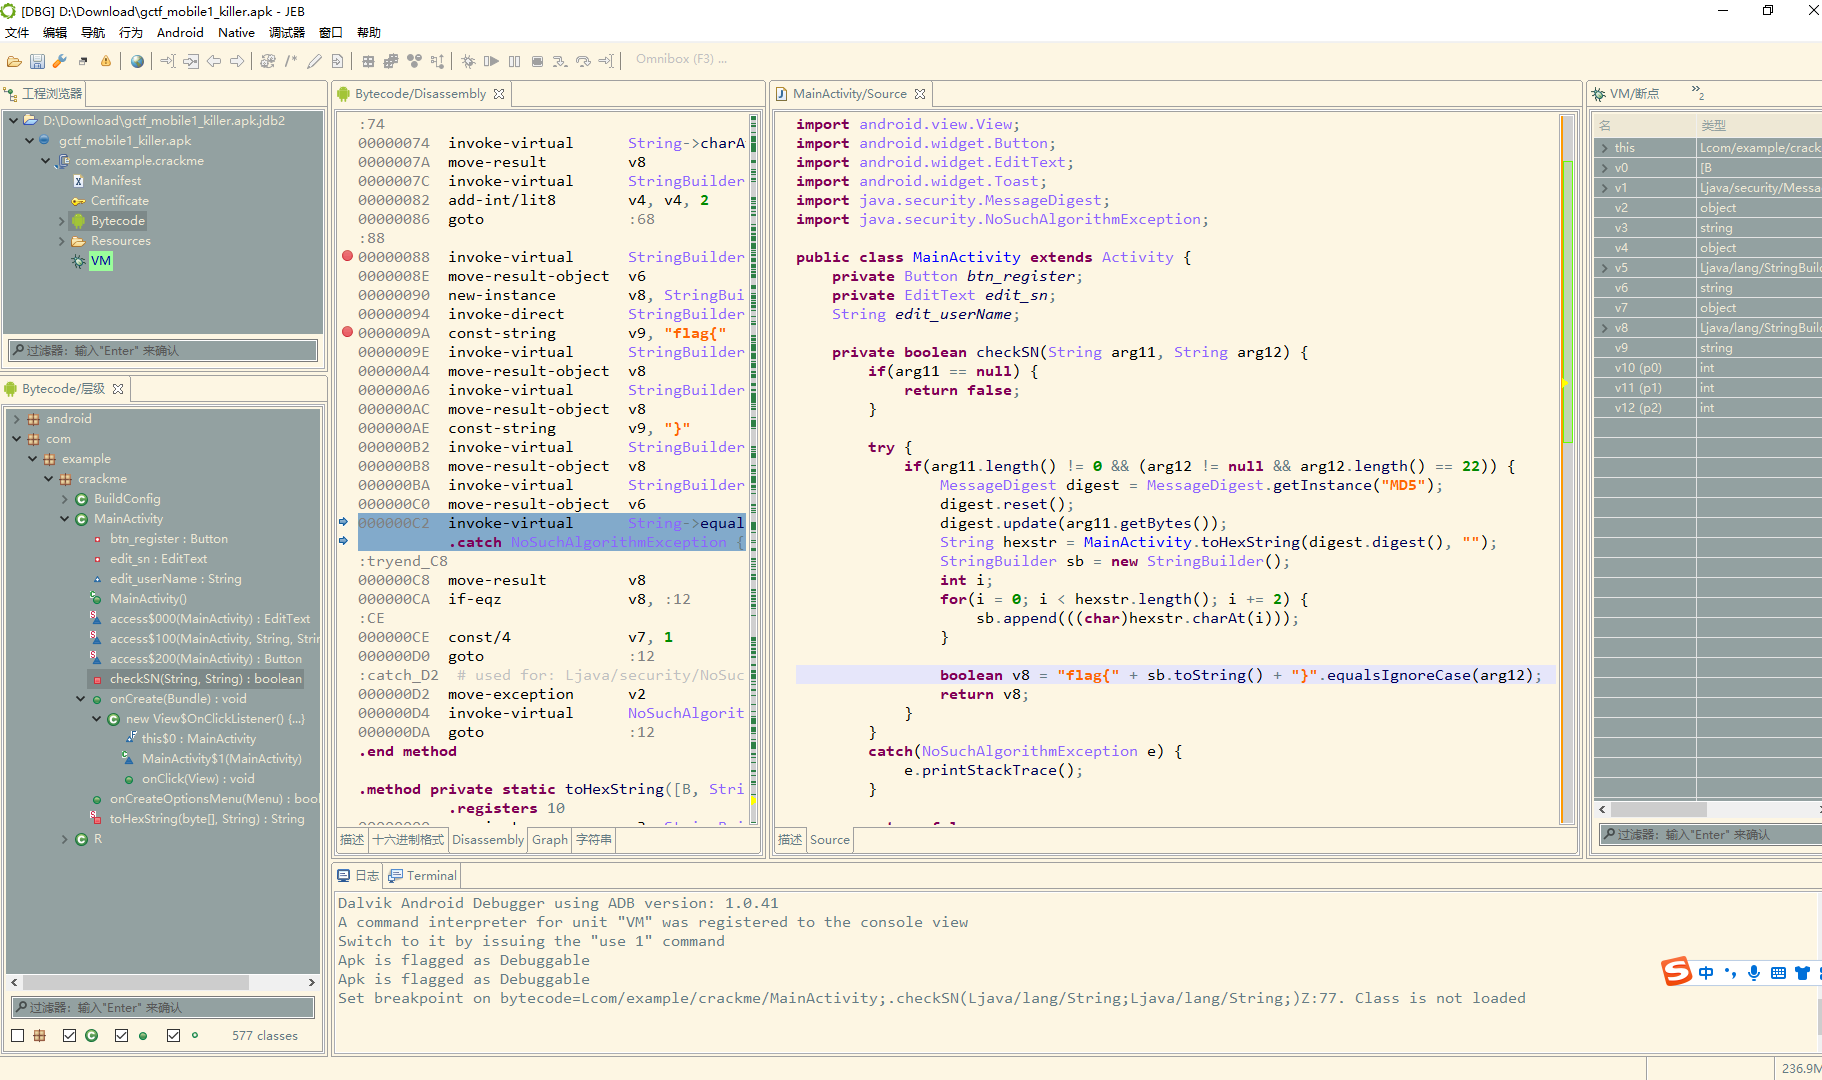Click the input method keyboard icon
1822x1080 pixels.
1778,972
